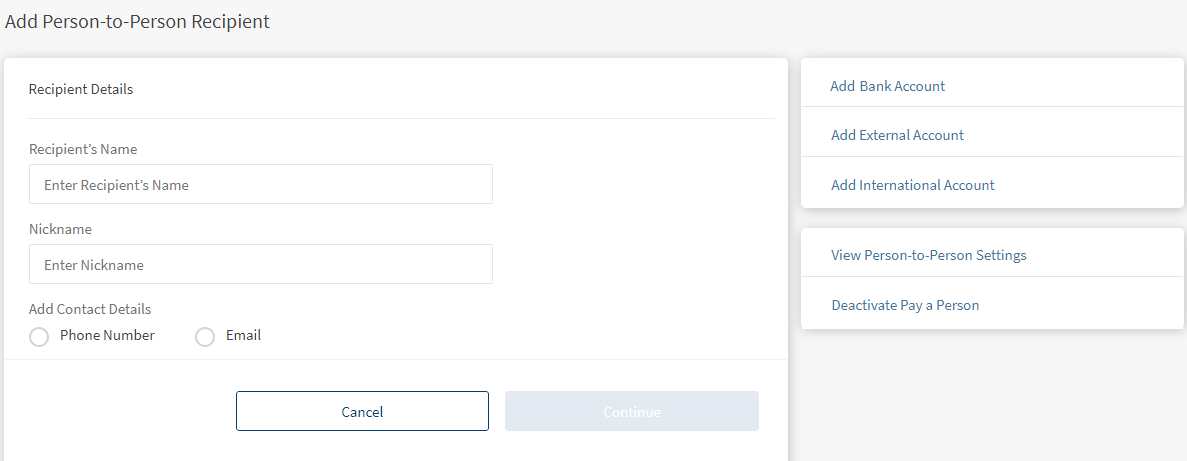Focus the Recipient's Name input field
The height and width of the screenshot is (461, 1187).
tap(260, 184)
